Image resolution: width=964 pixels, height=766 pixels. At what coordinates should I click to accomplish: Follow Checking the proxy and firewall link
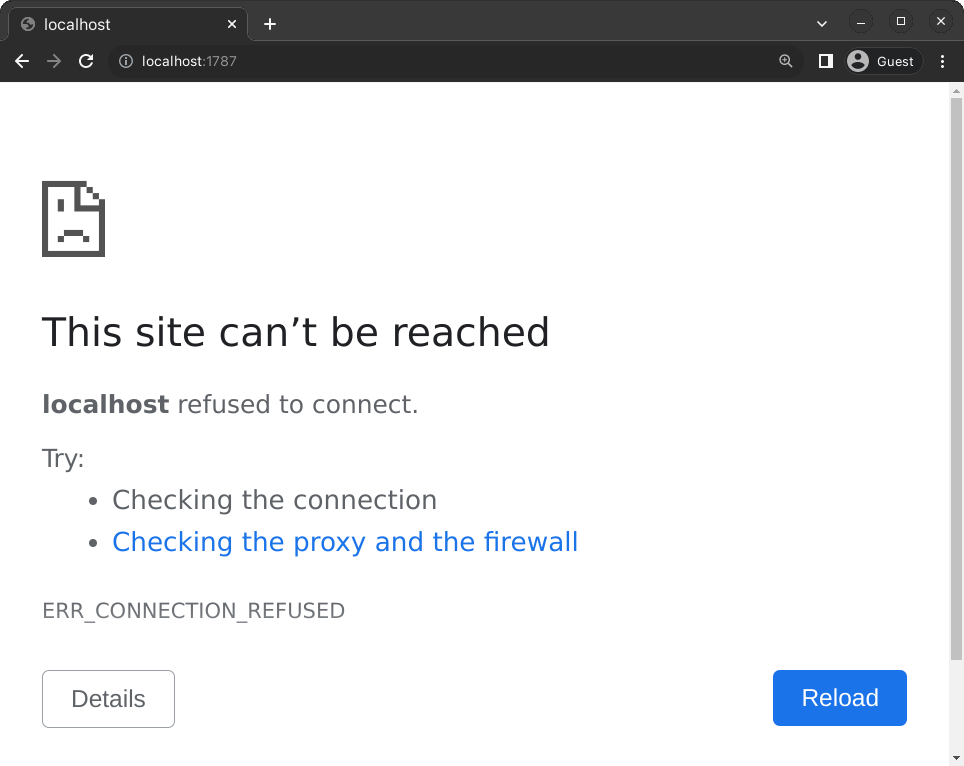(x=345, y=542)
